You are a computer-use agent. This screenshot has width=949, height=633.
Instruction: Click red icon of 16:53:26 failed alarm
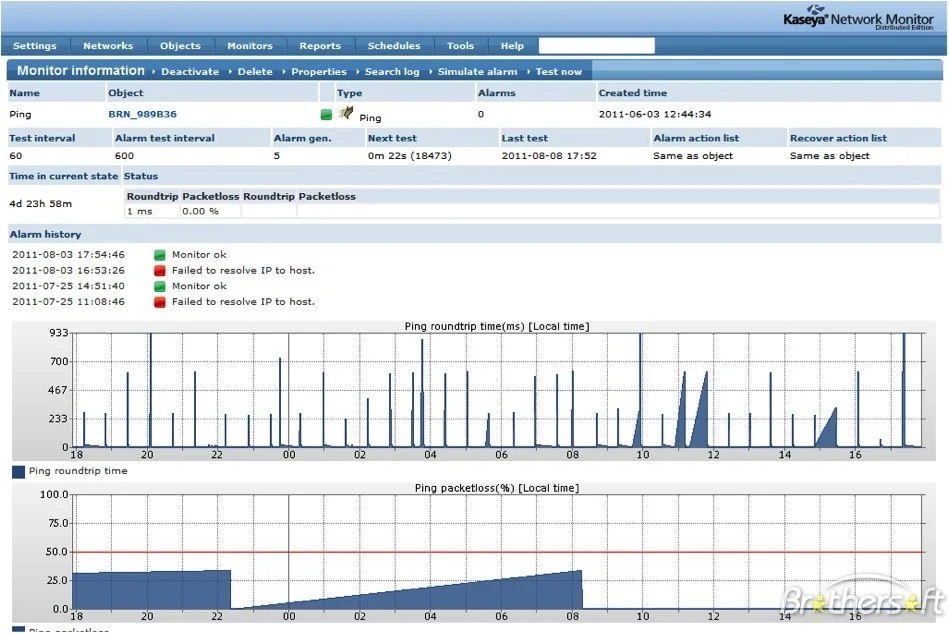pyautogui.click(x=160, y=271)
